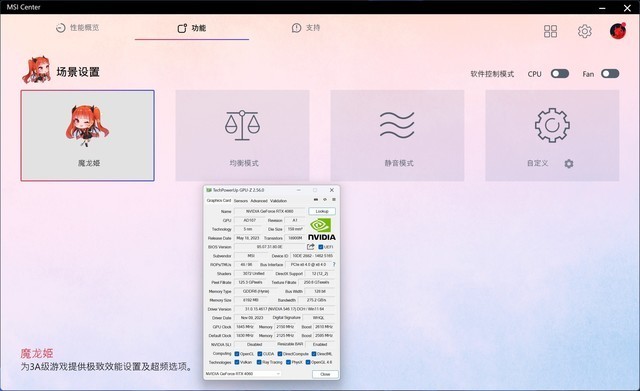Click the 场景设置 heading
This screenshot has width=640, height=391.
[78, 72]
